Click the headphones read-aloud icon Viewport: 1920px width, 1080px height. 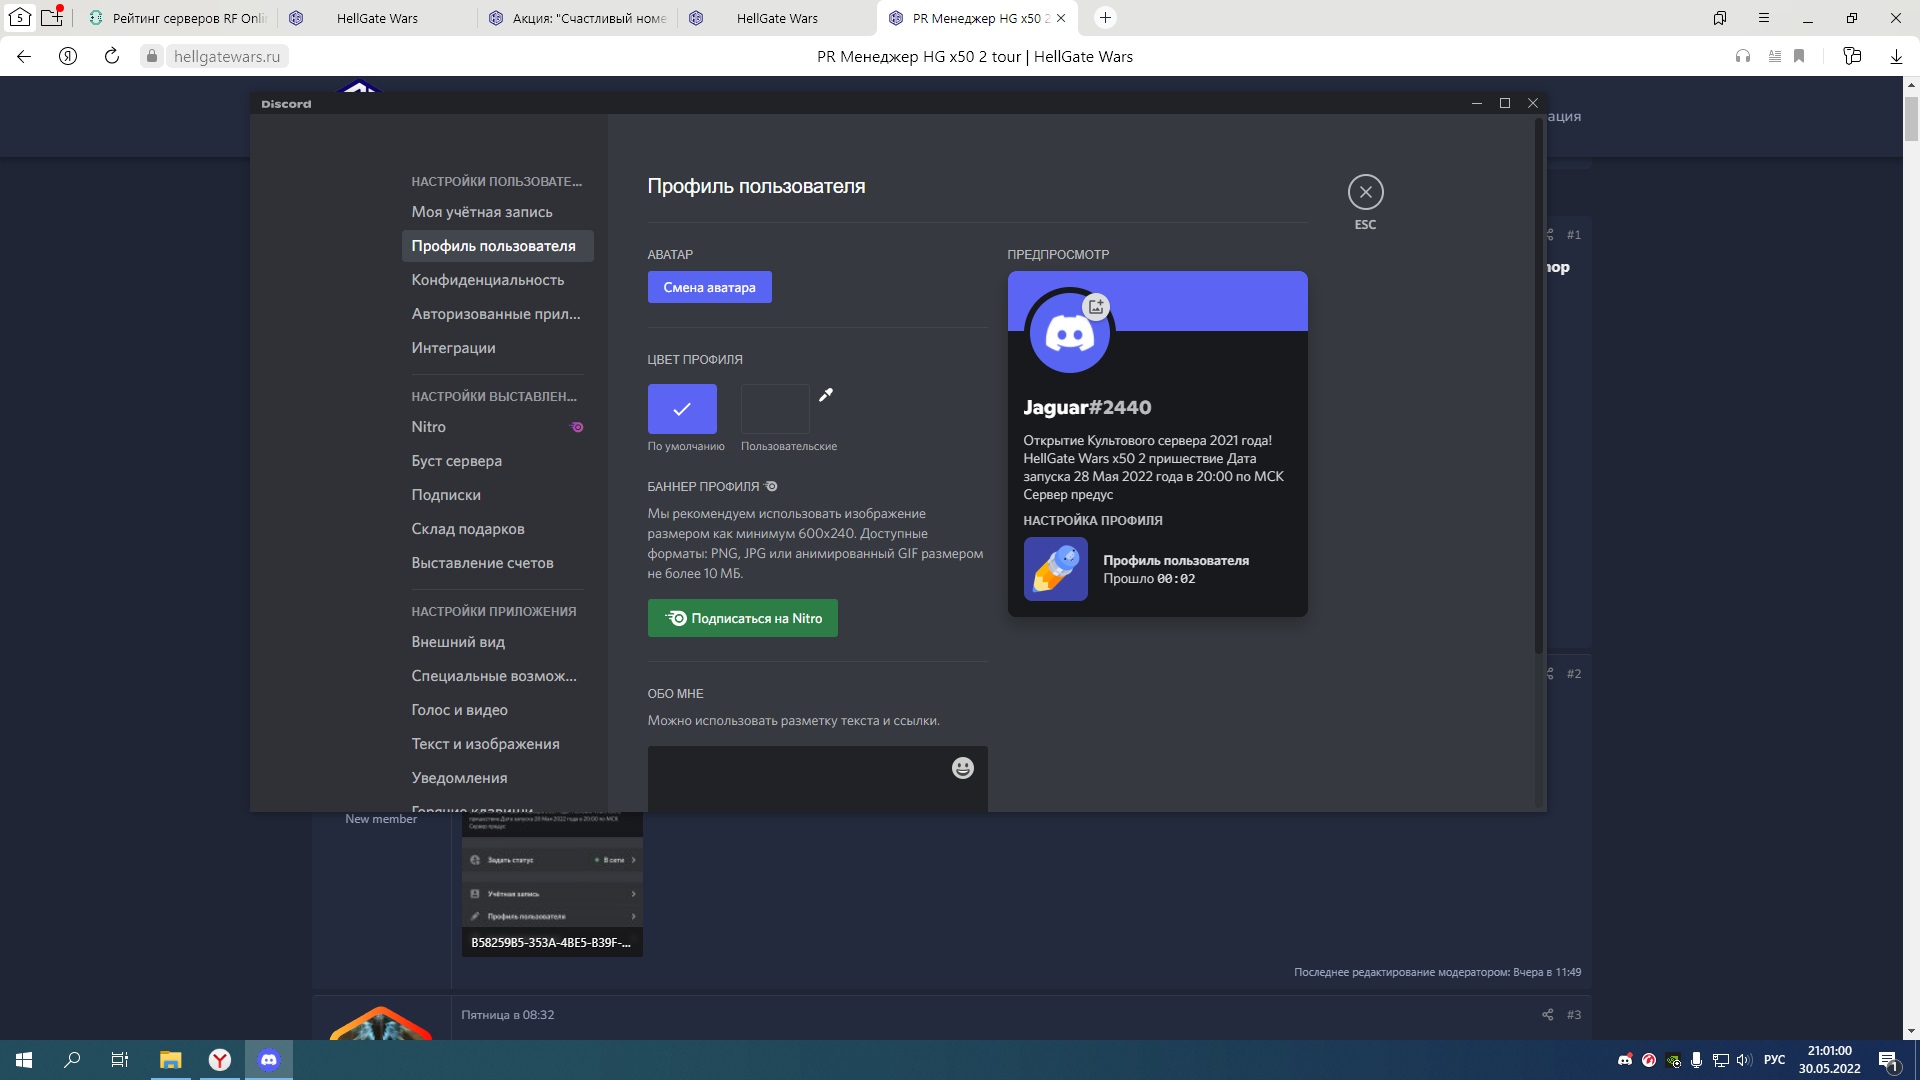[1743, 57]
